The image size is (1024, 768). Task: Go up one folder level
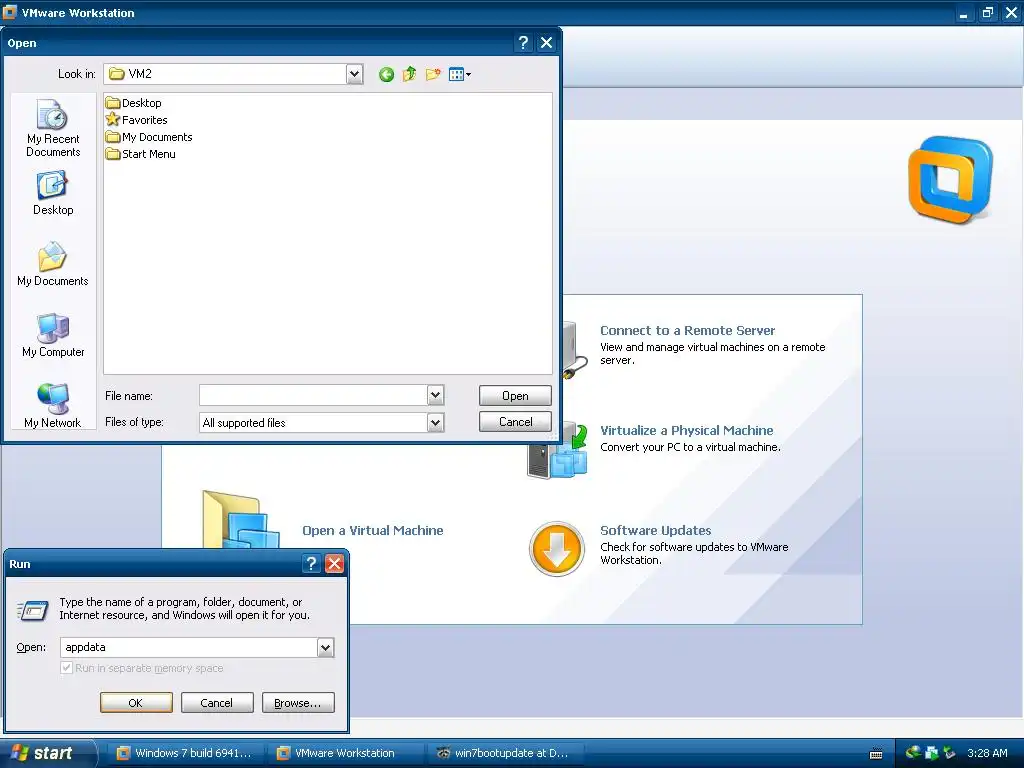click(409, 74)
